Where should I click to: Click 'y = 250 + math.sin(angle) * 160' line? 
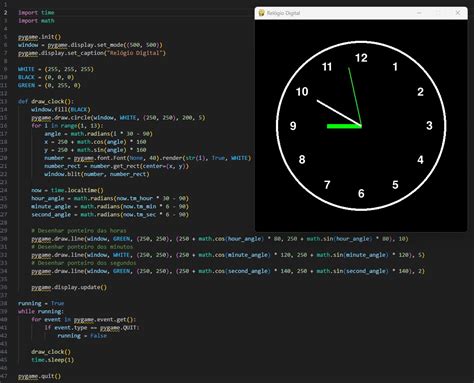pyautogui.click(x=95, y=150)
